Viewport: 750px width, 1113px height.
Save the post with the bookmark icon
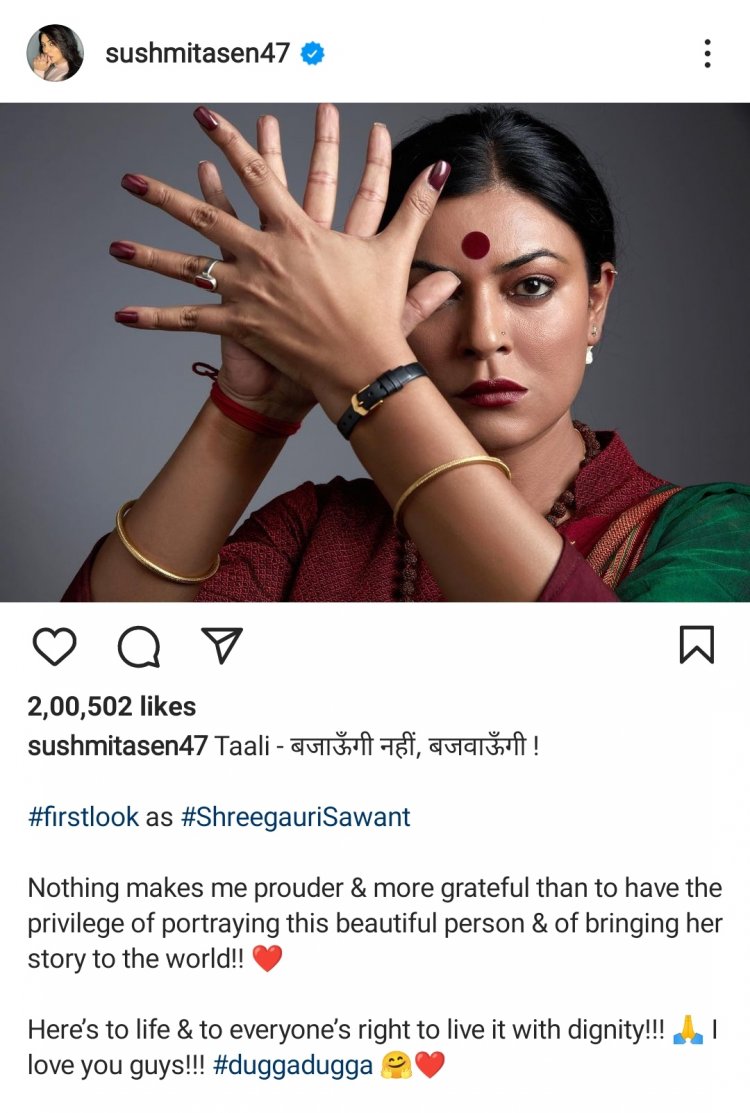[x=697, y=645]
